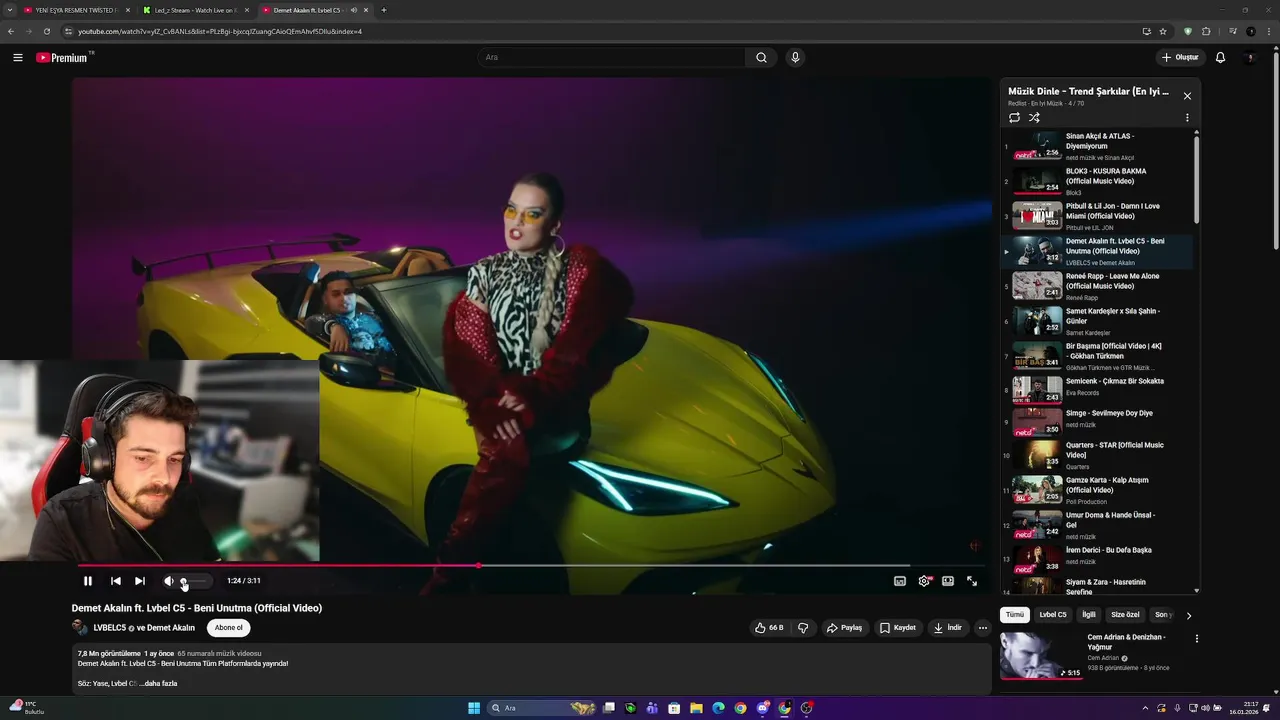Open the tab search dropdown arrow

pos(10,10)
